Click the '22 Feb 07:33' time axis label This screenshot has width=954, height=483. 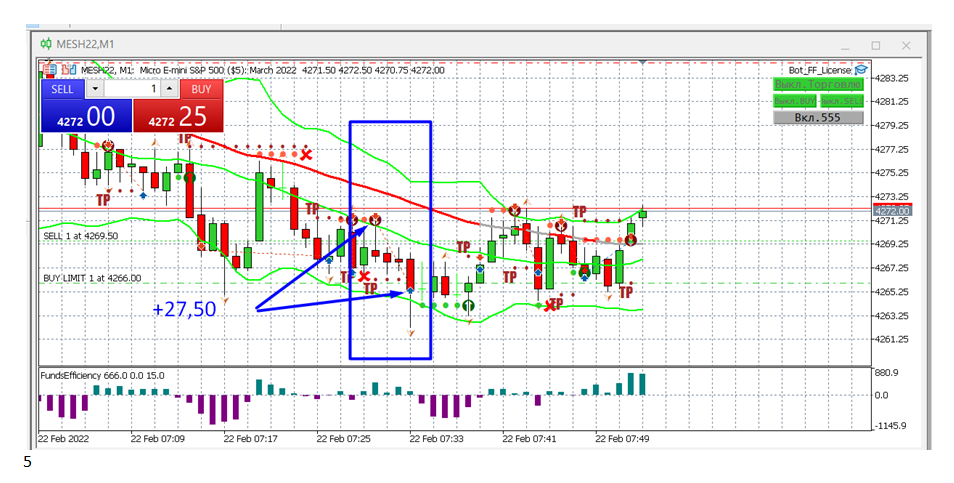click(x=436, y=439)
